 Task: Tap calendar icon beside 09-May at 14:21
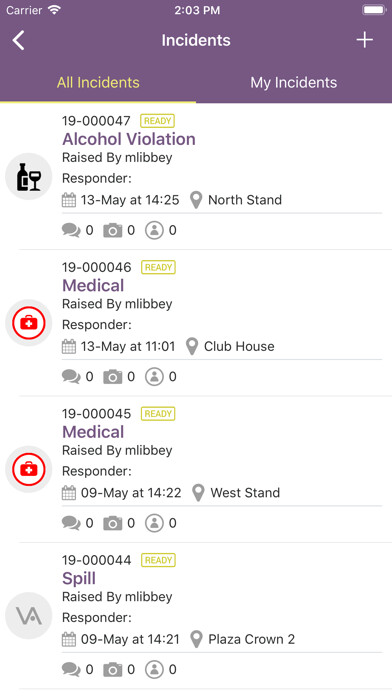coord(69,640)
